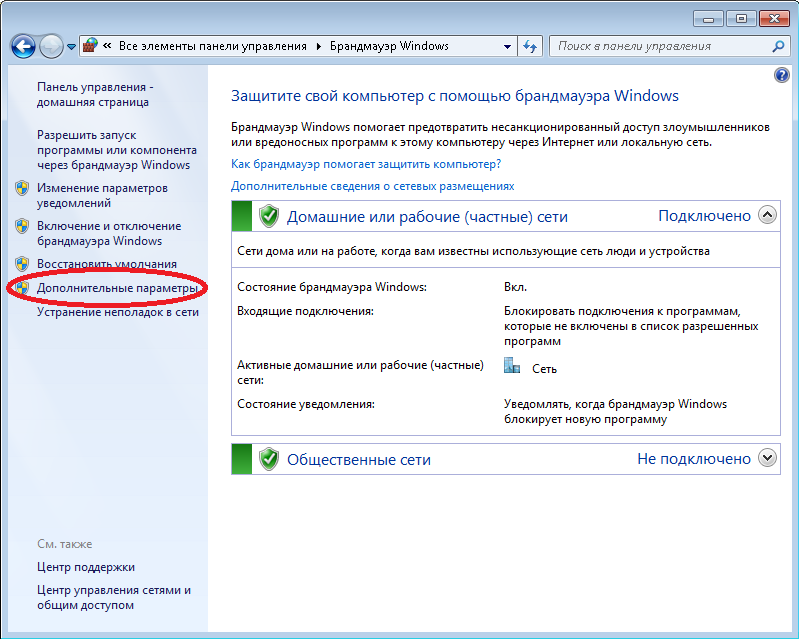The height and width of the screenshot is (639, 799).
Task: Click the Вкл. status value
Action: point(515,287)
